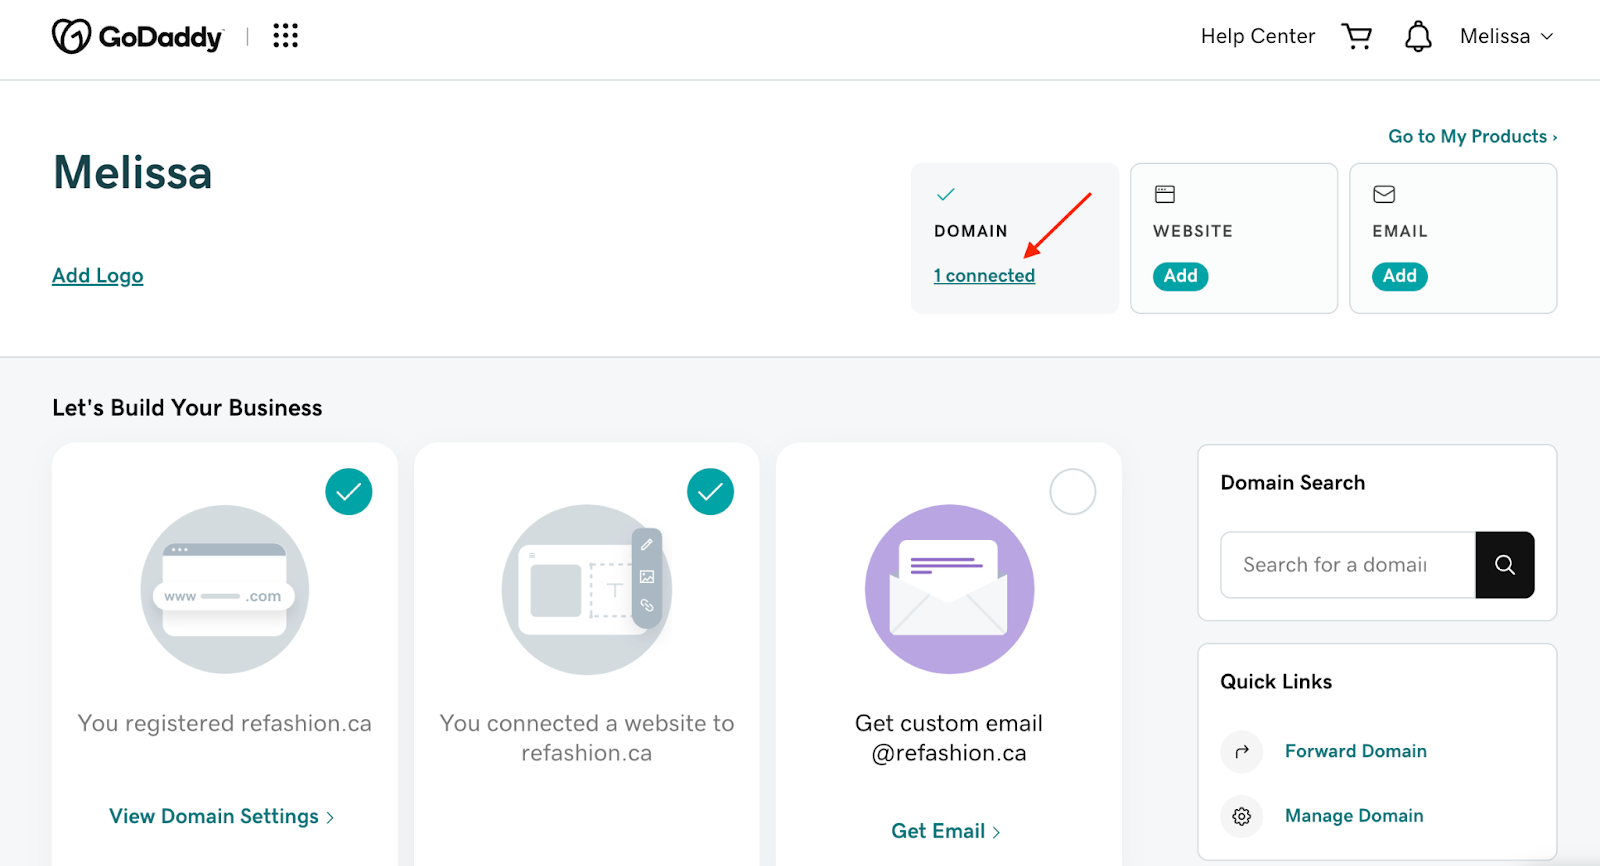Click the DOMAIN card label
1600x866 pixels.
point(971,231)
